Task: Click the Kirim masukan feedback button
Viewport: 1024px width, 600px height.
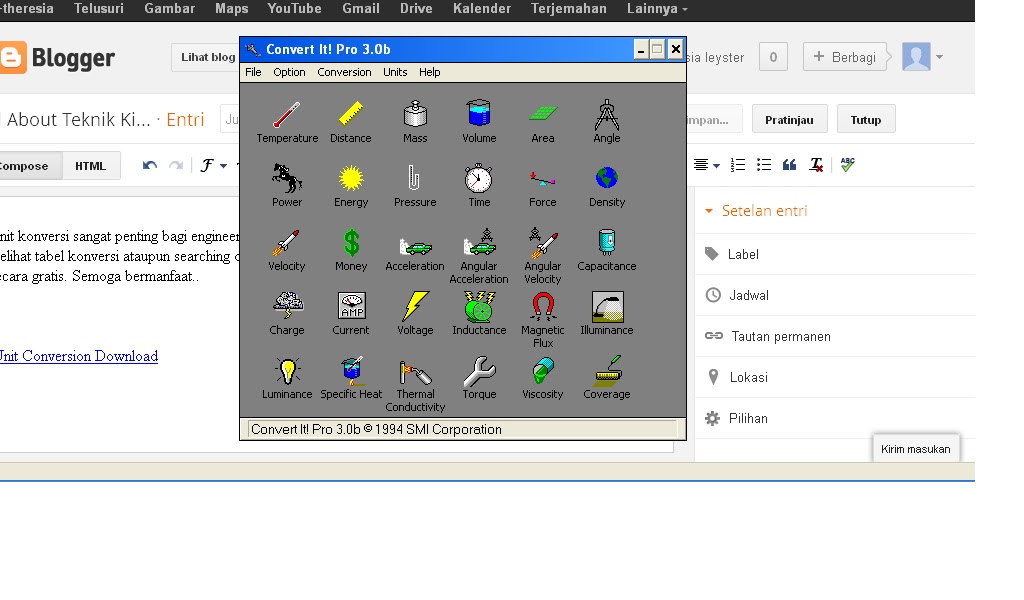Action: [x=916, y=449]
